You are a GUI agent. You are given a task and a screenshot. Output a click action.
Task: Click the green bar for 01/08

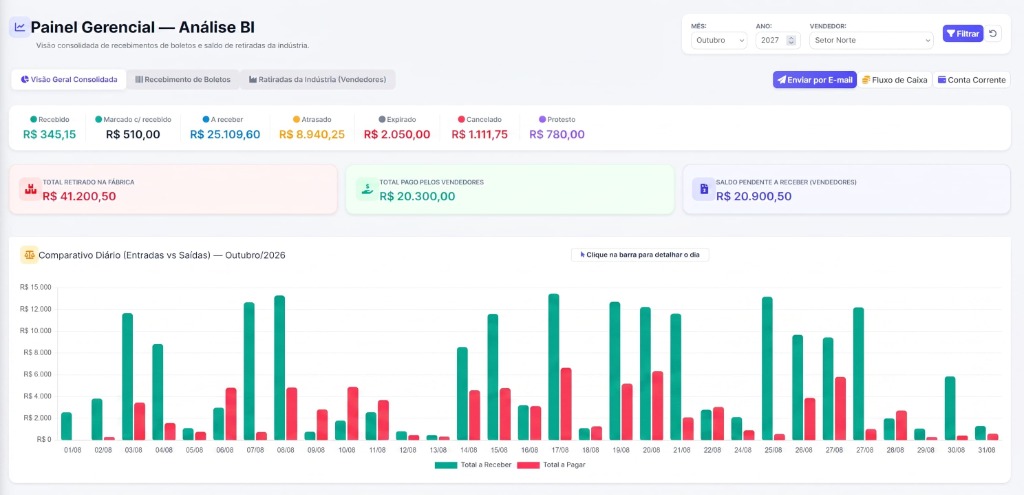point(66,426)
